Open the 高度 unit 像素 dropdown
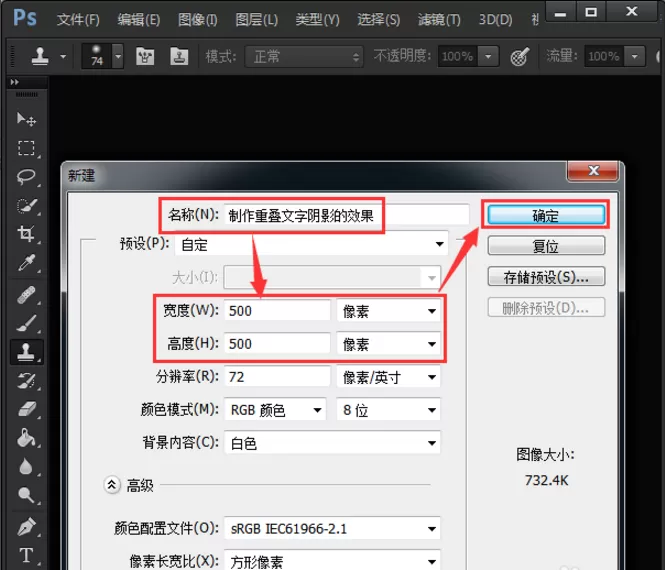 (x=388, y=344)
